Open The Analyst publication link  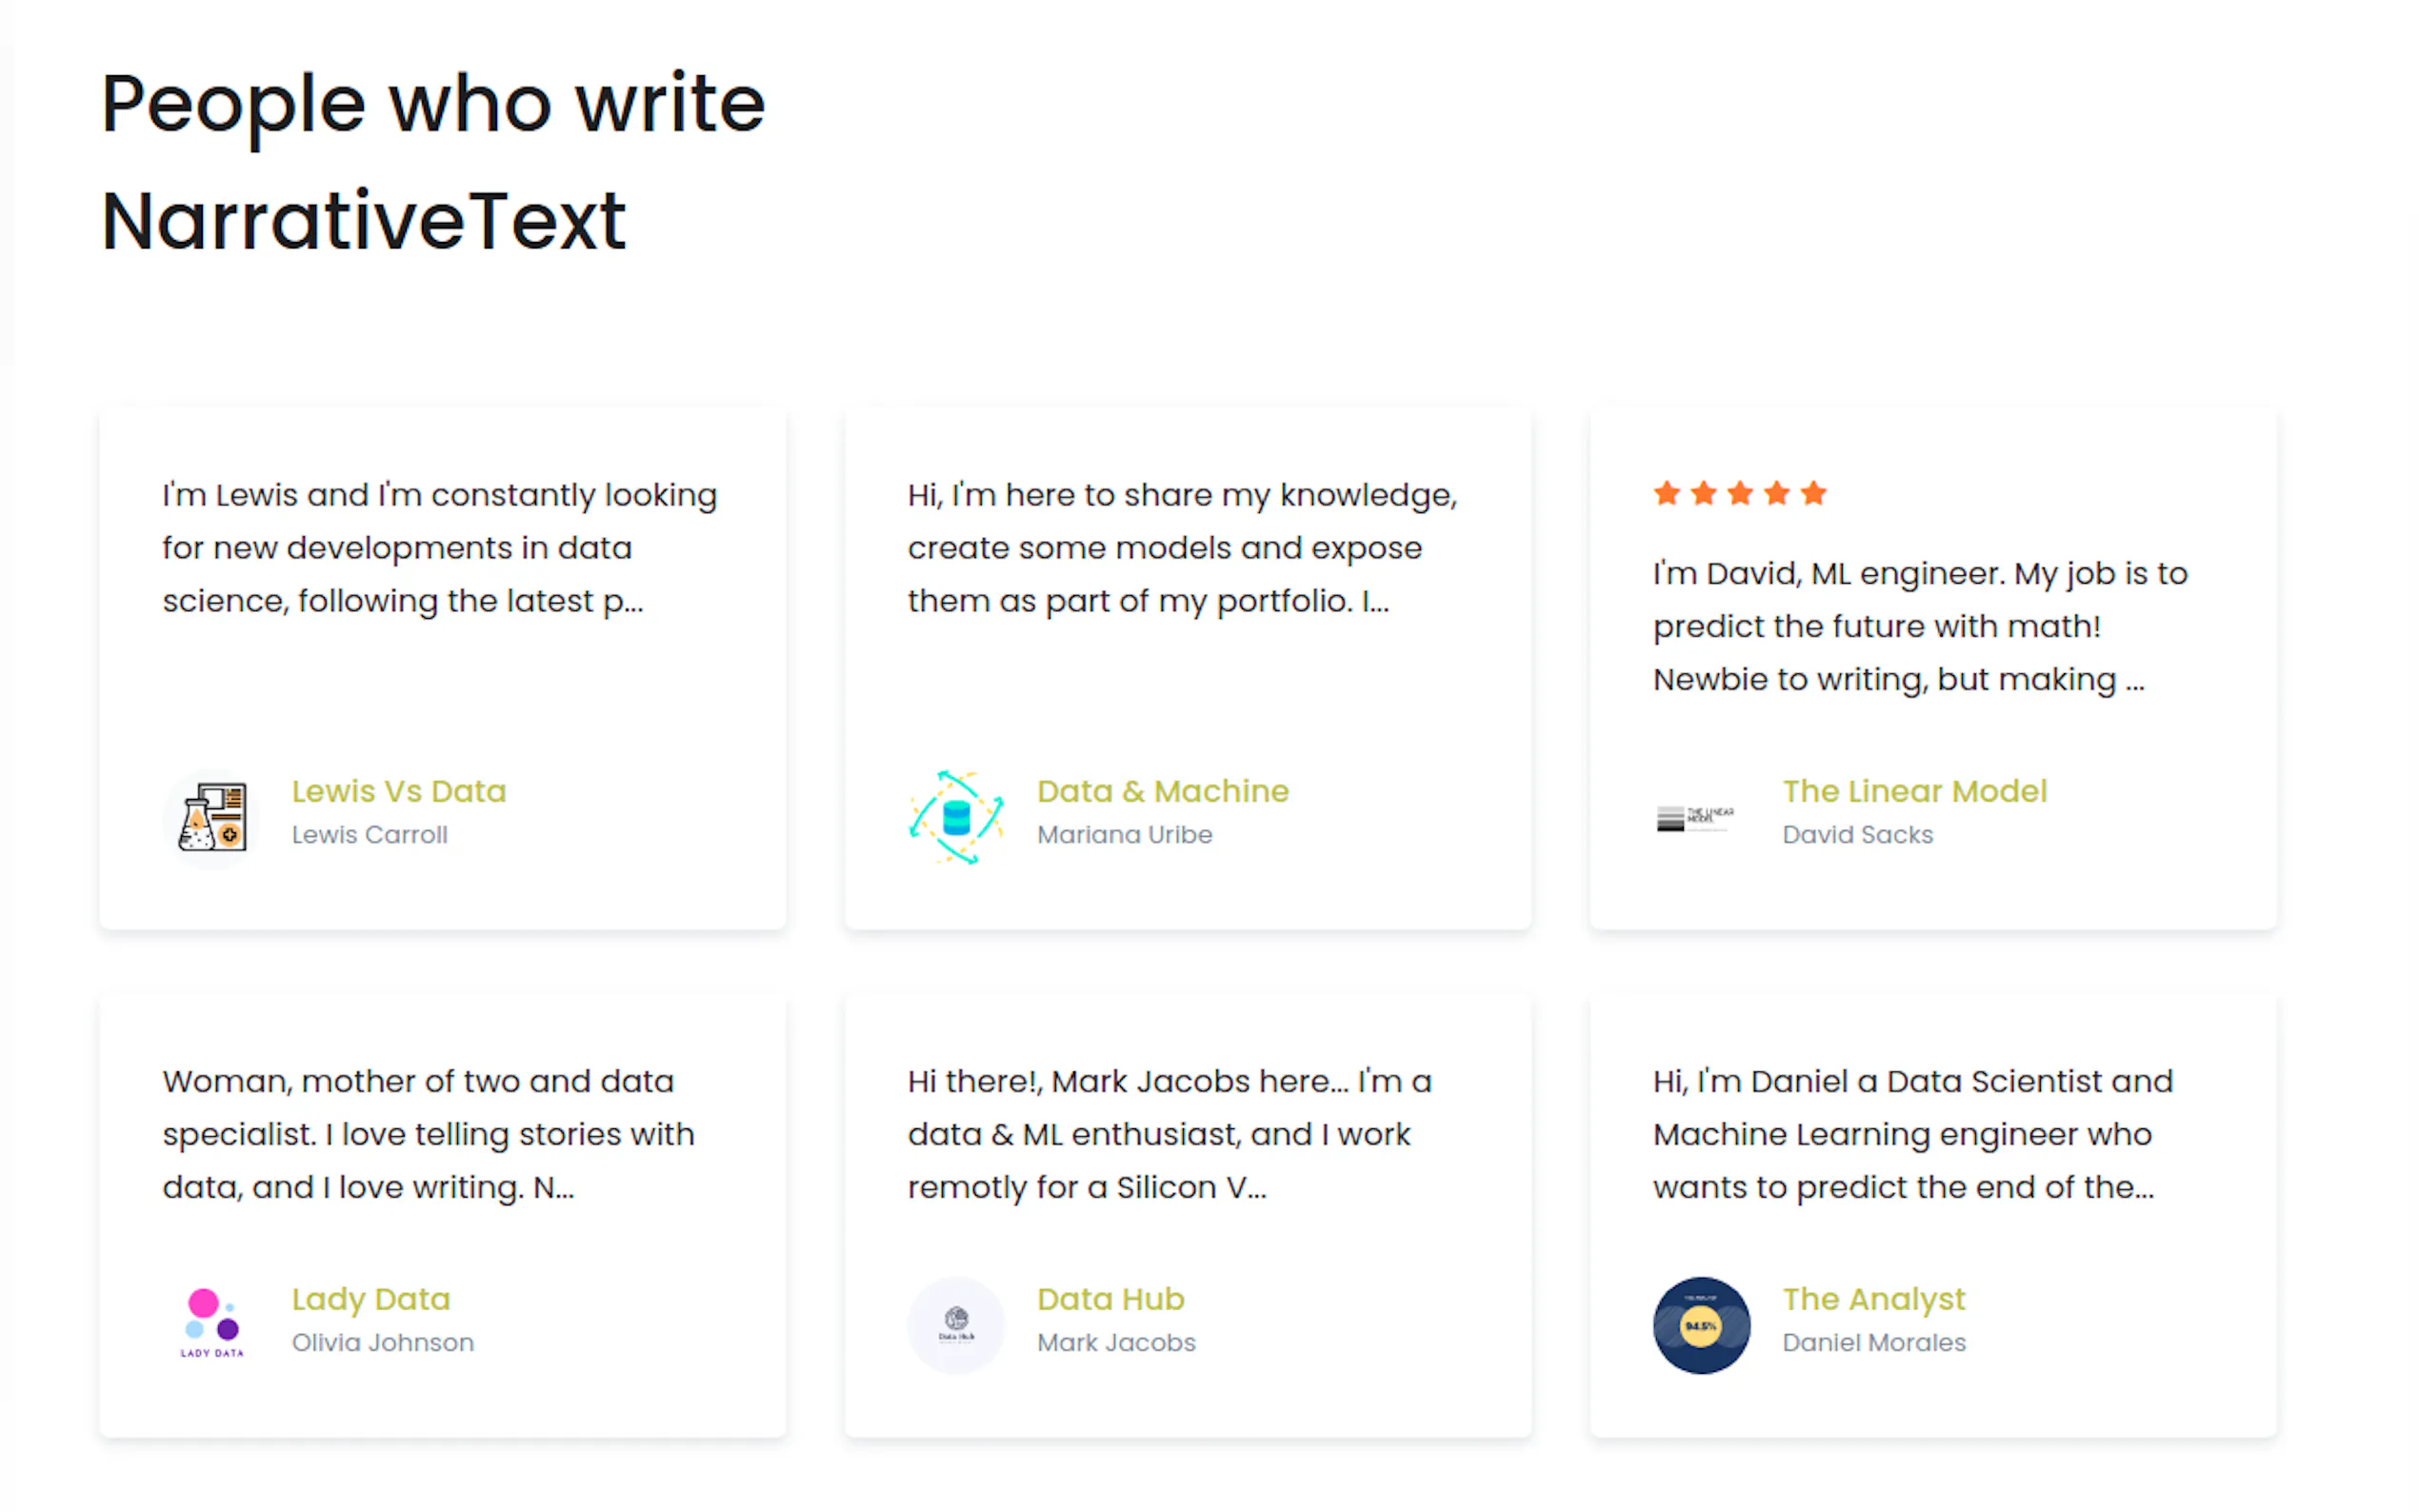point(1872,1298)
